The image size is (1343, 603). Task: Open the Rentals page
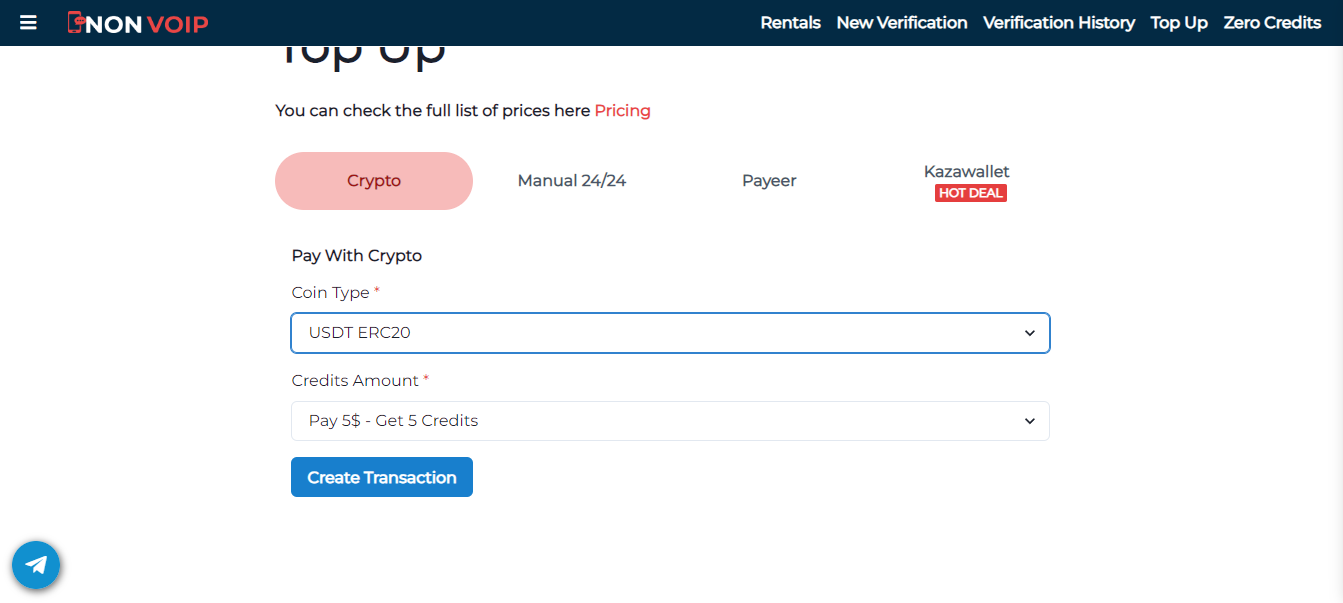point(790,22)
